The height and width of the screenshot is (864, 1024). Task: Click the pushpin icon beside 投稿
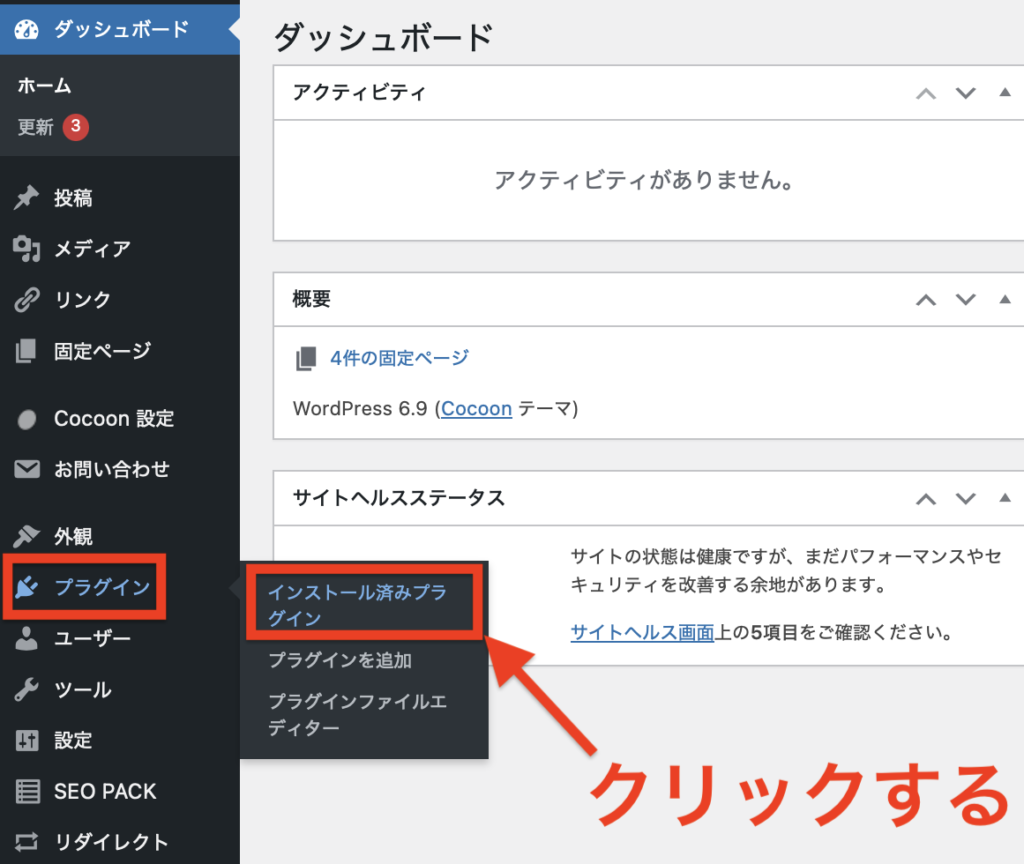pos(27,198)
